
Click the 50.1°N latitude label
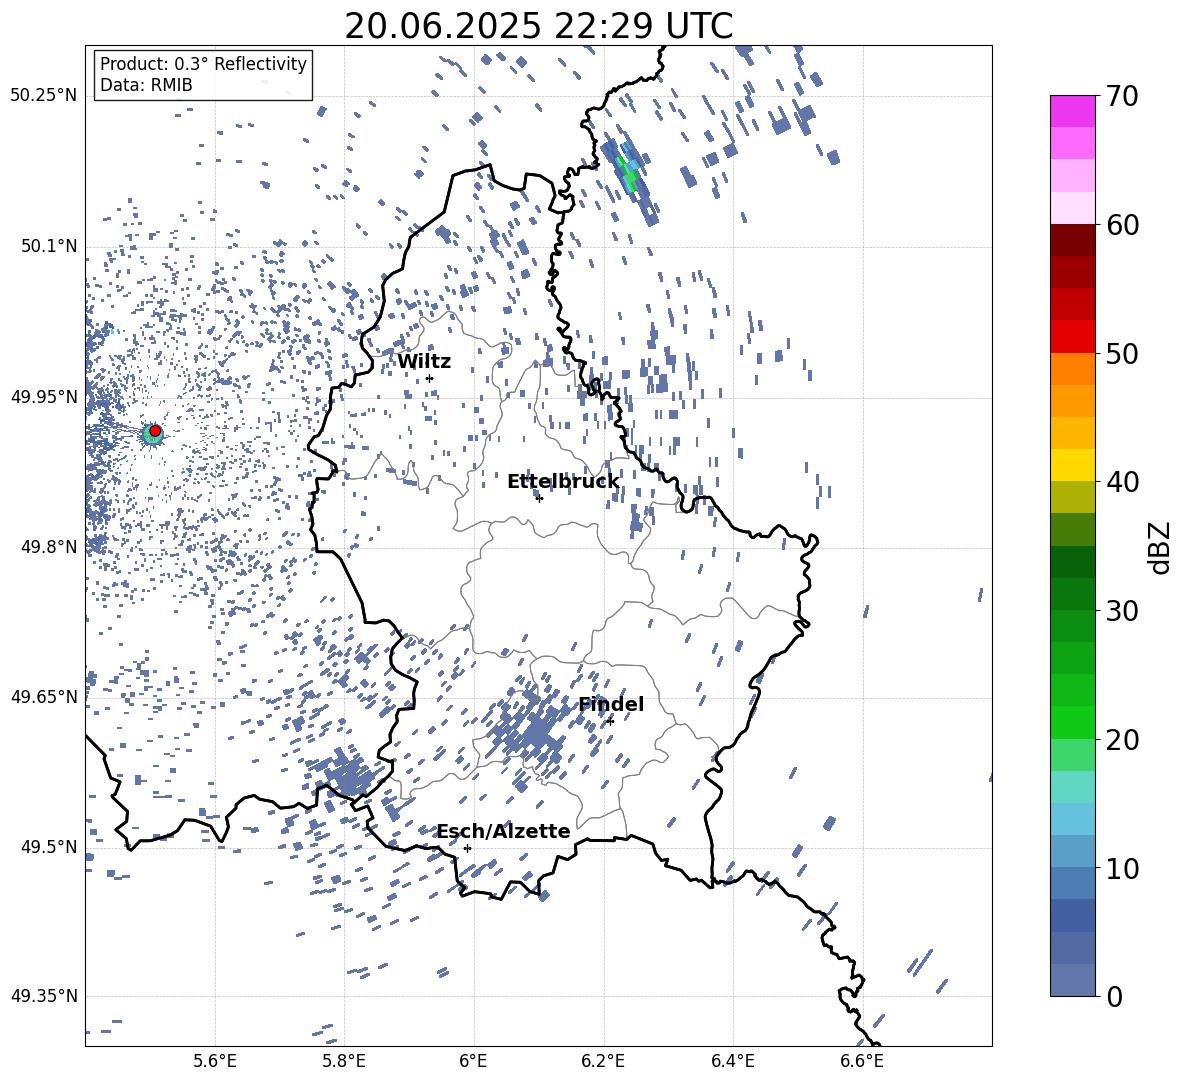point(48,246)
